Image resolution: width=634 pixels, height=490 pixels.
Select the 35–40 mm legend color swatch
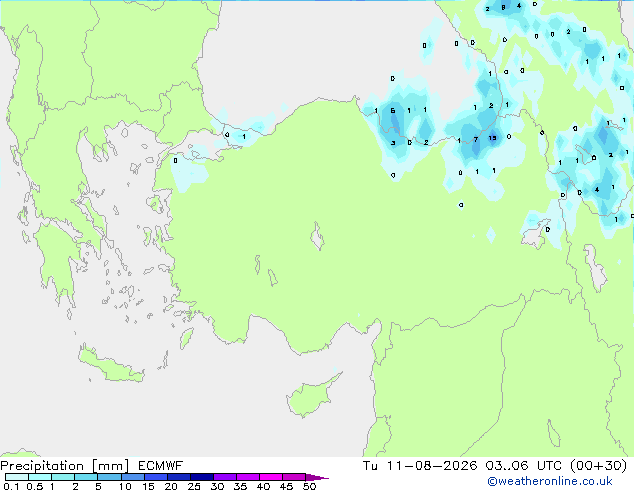[248, 477]
